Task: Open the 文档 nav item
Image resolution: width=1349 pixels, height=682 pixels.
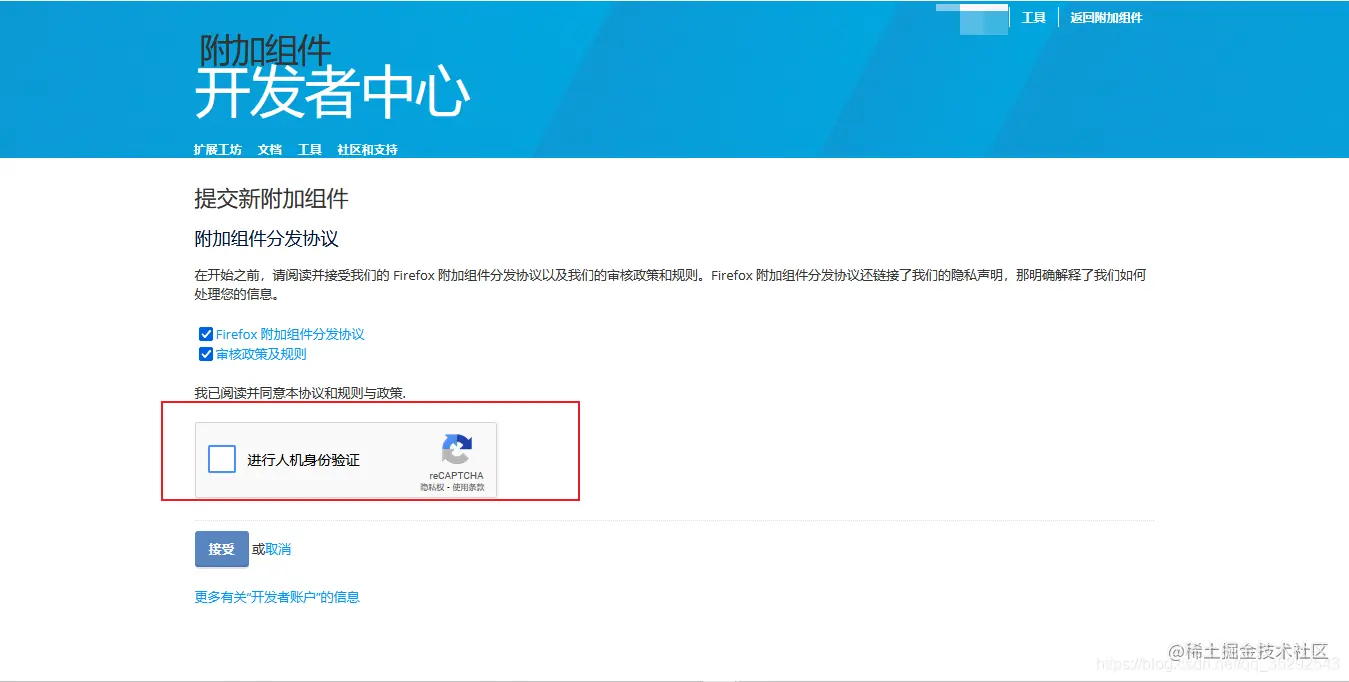Action: (x=270, y=150)
